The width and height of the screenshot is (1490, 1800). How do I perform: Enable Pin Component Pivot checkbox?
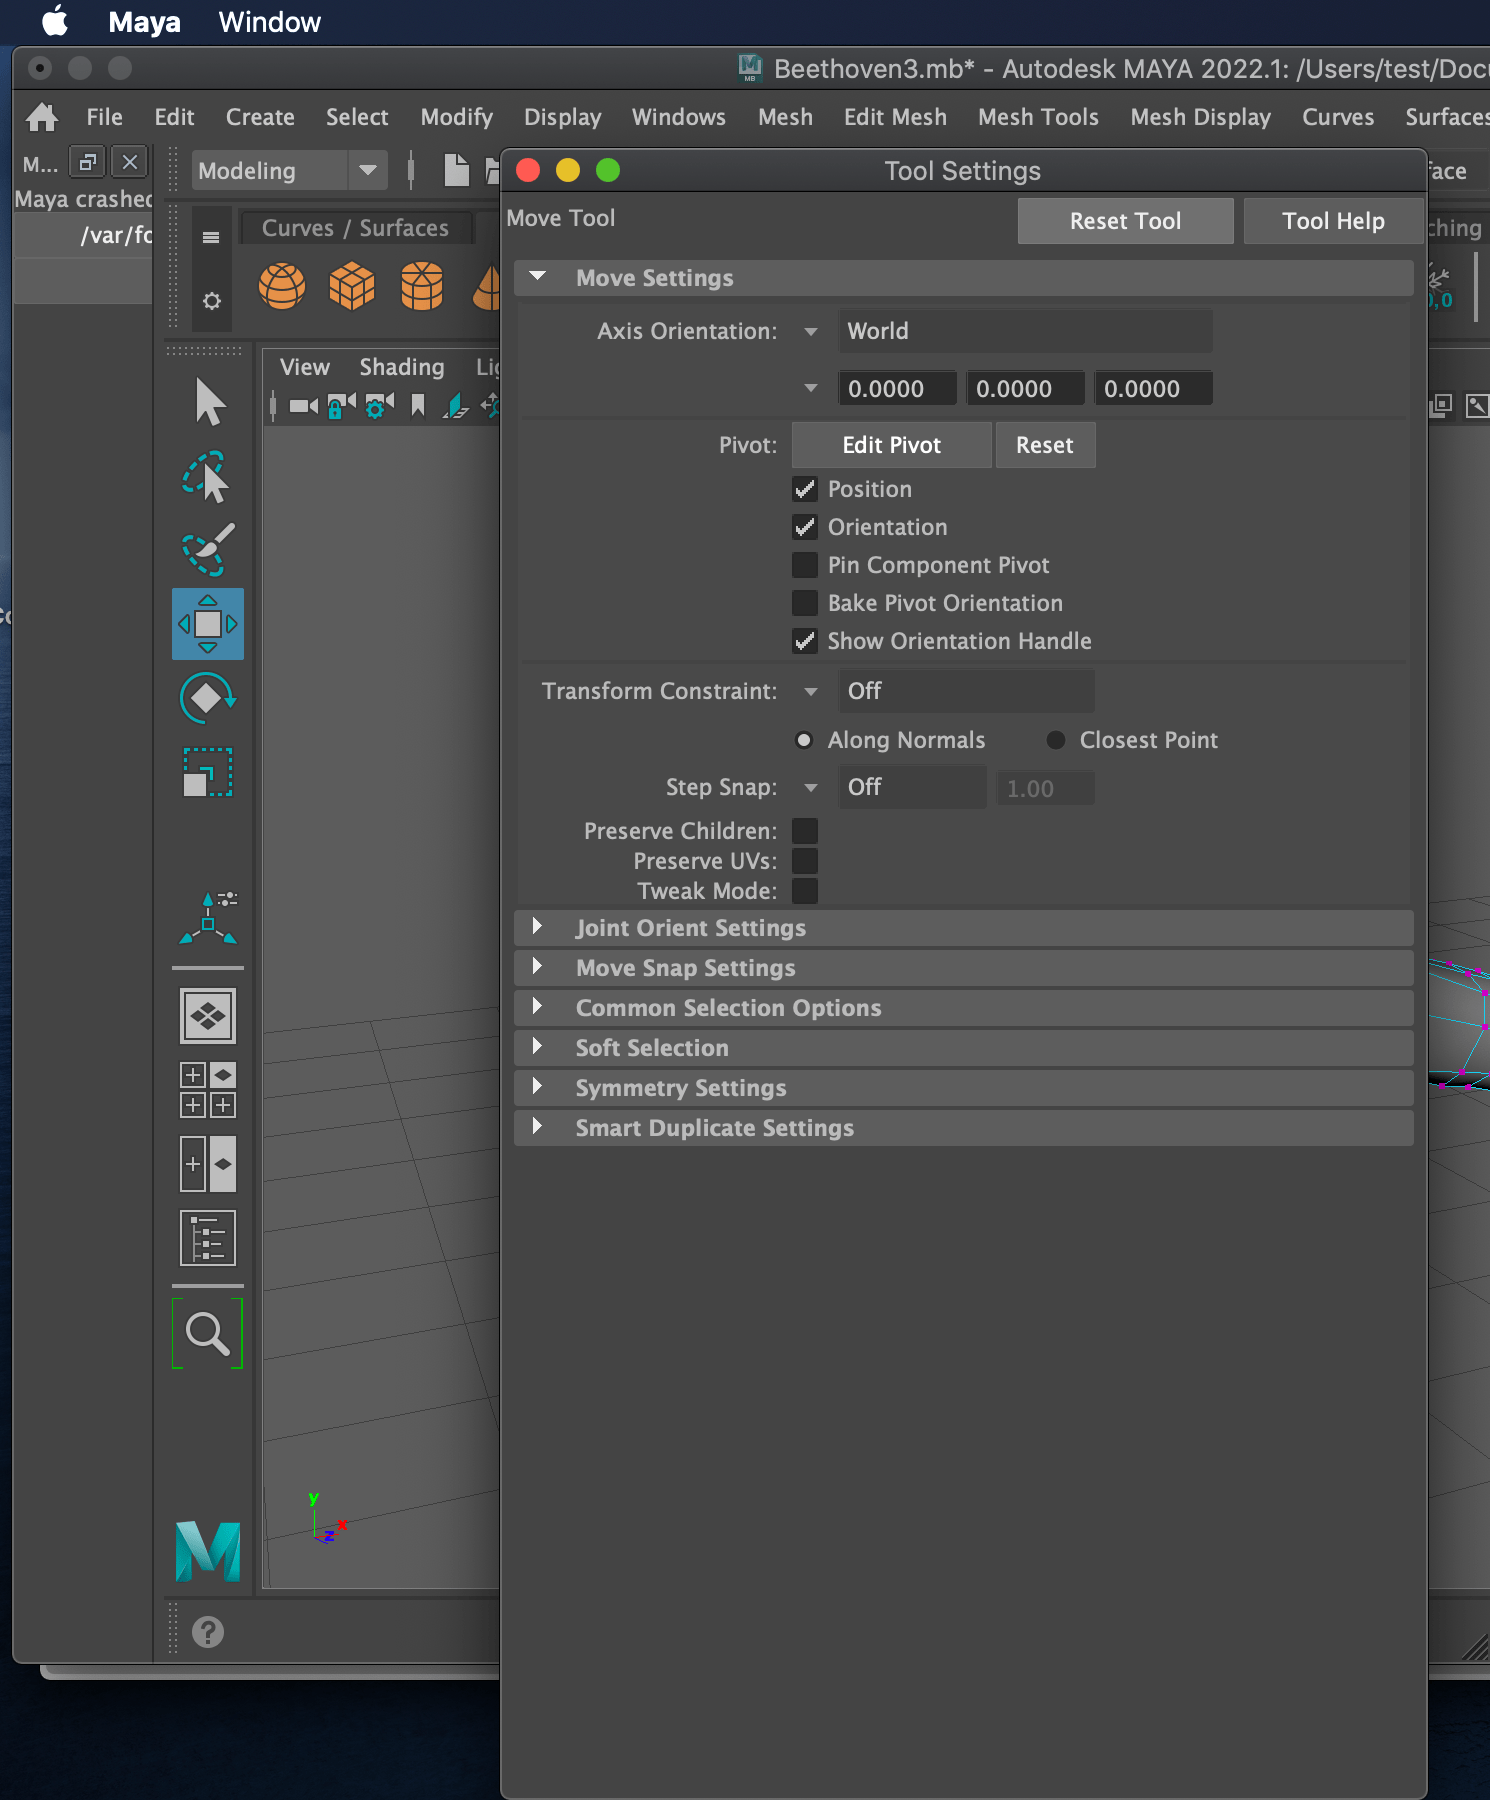pyautogui.click(x=805, y=565)
